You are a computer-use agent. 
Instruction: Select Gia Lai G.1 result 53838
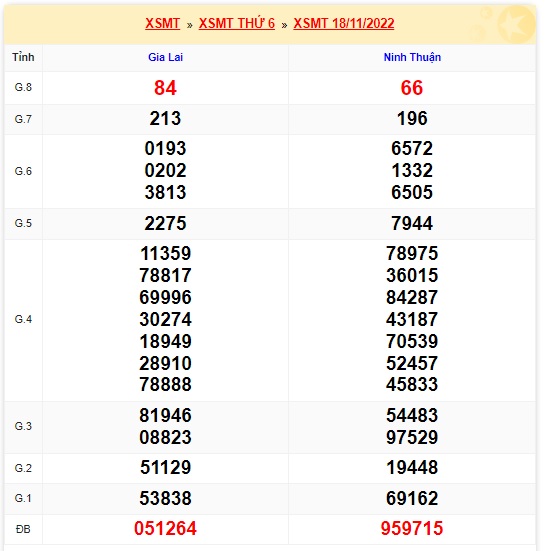pyautogui.click(x=165, y=498)
